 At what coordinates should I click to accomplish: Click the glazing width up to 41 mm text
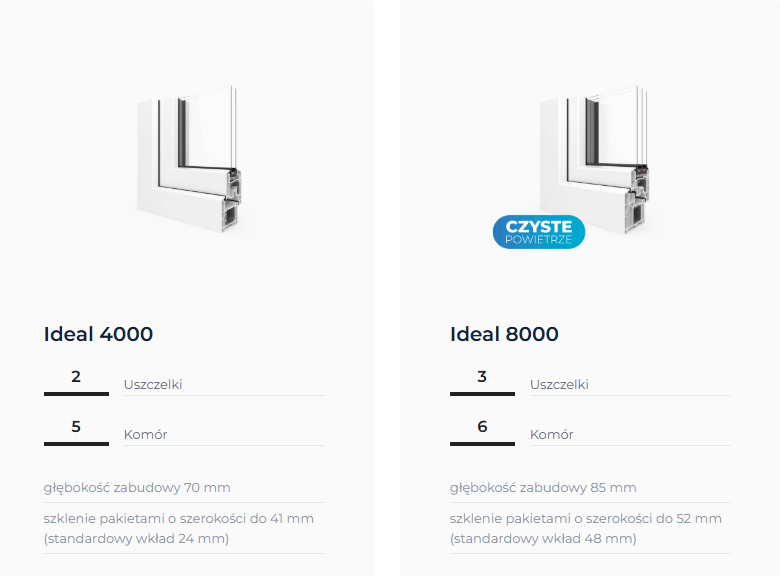click(x=179, y=519)
